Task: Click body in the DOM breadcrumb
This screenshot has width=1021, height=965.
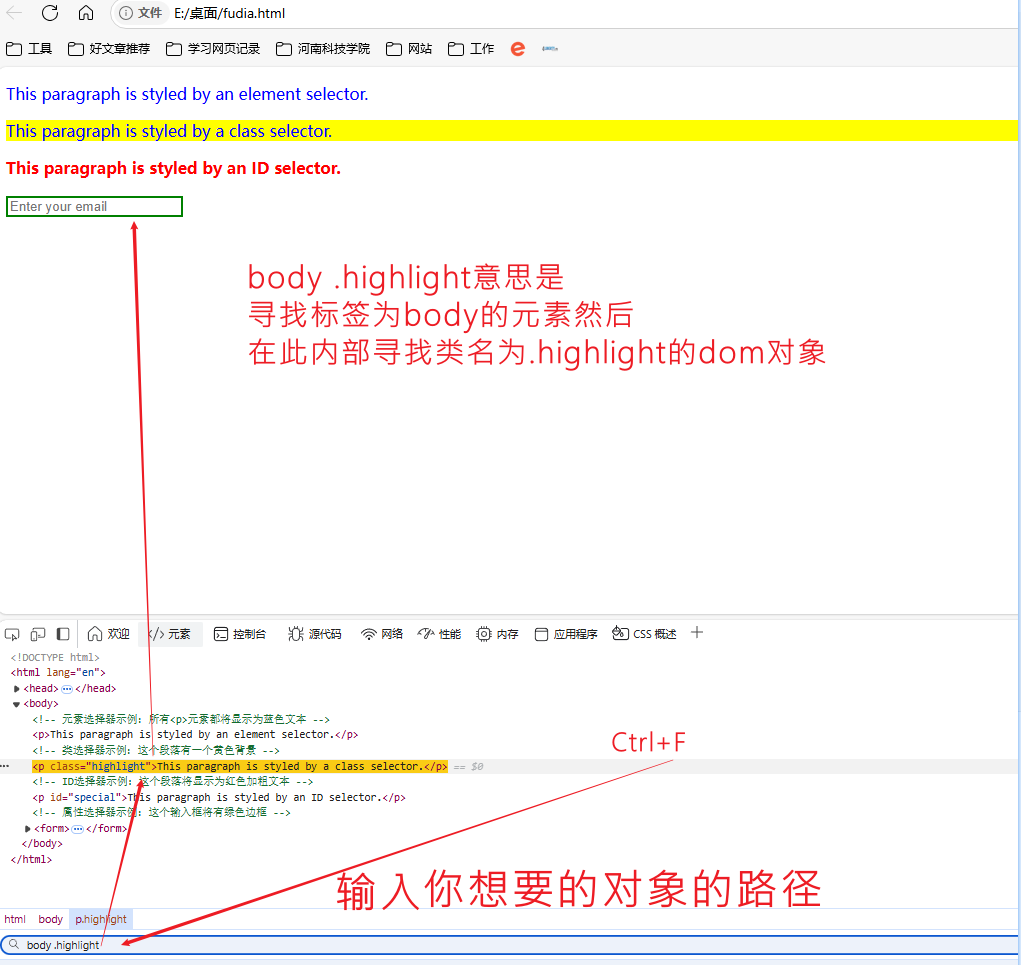Action: [51, 919]
